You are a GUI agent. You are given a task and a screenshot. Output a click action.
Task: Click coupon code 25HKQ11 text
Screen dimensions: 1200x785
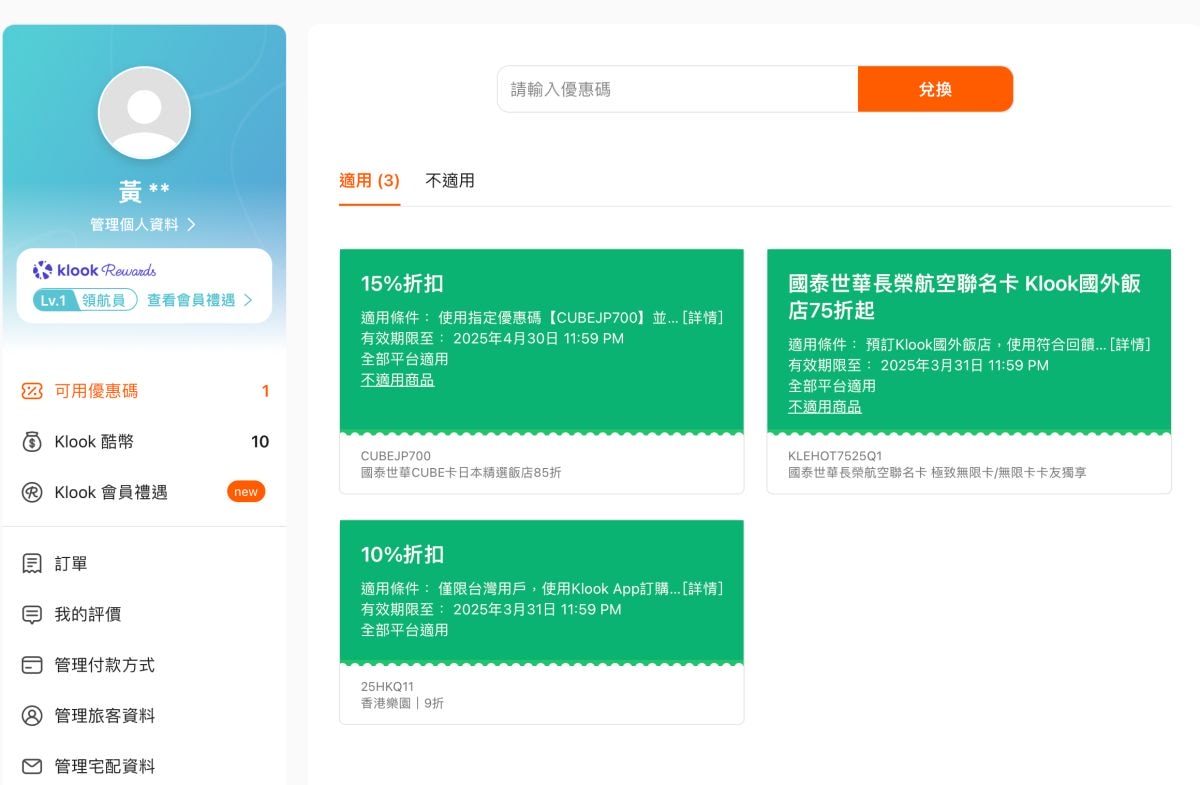click(x=387, y=686)
